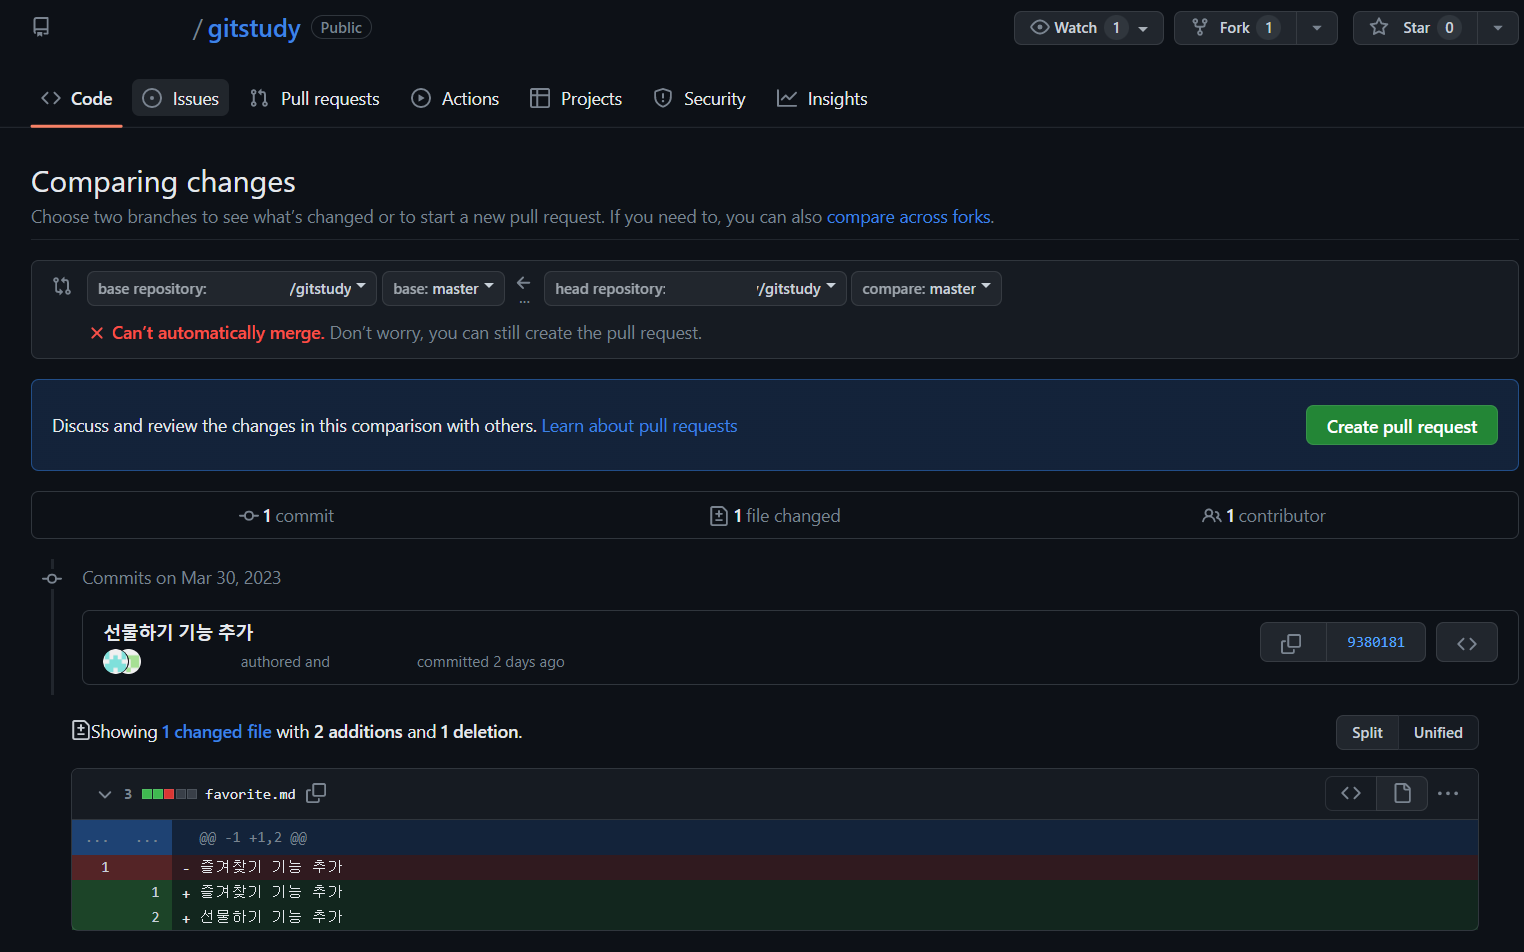Switch diff view to Split
This screenshot has width=1524, height=952.
(x=1367, y=732)
